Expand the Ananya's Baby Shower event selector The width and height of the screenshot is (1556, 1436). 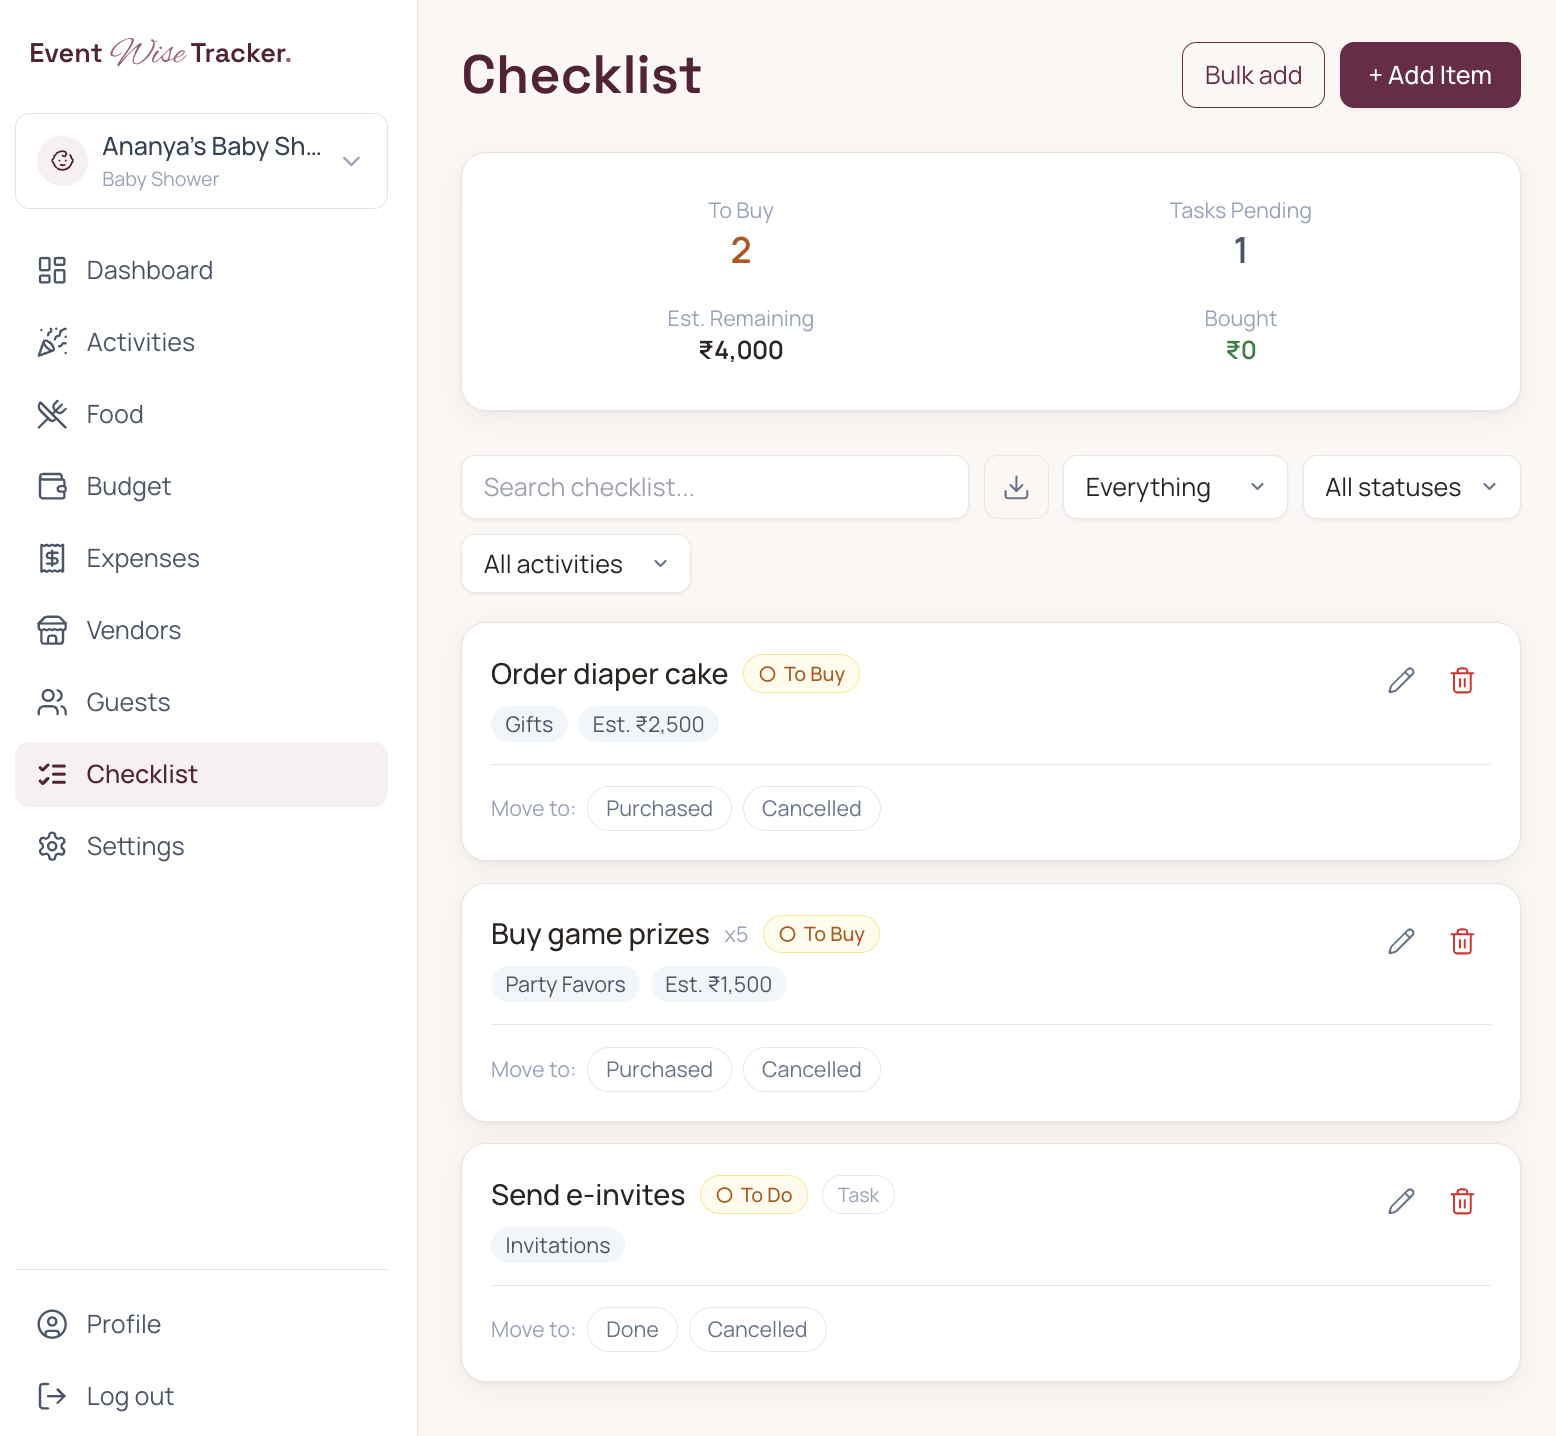coord(201,161)
